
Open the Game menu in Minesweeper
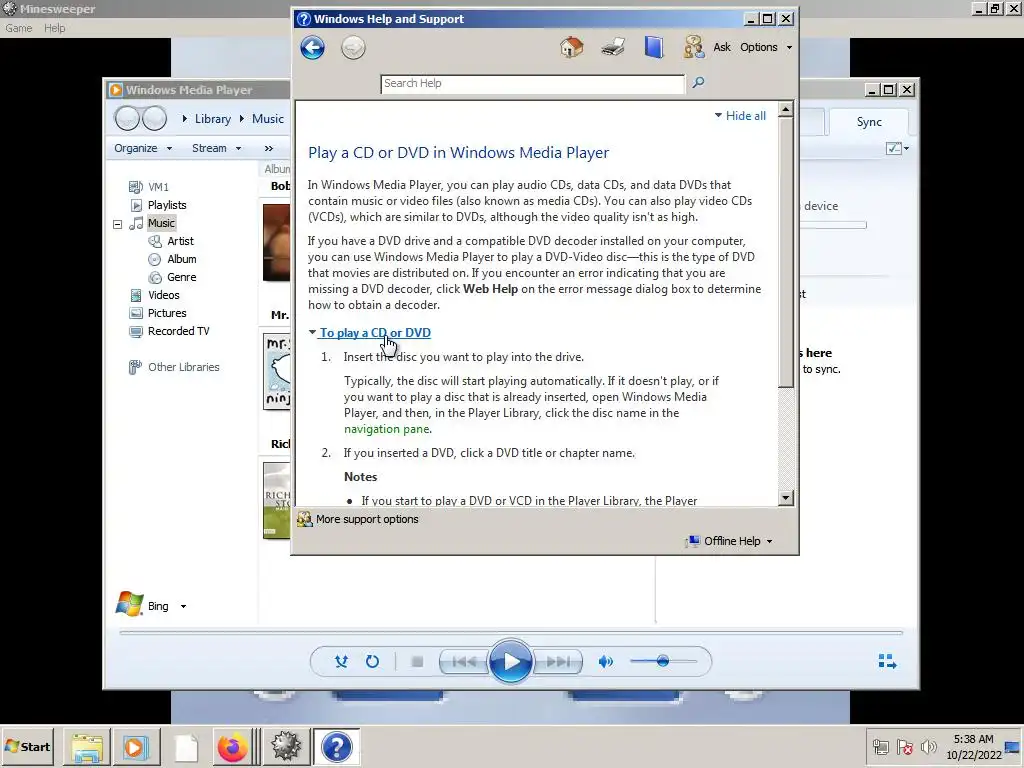pyautogui.click(x=18, y=28)
